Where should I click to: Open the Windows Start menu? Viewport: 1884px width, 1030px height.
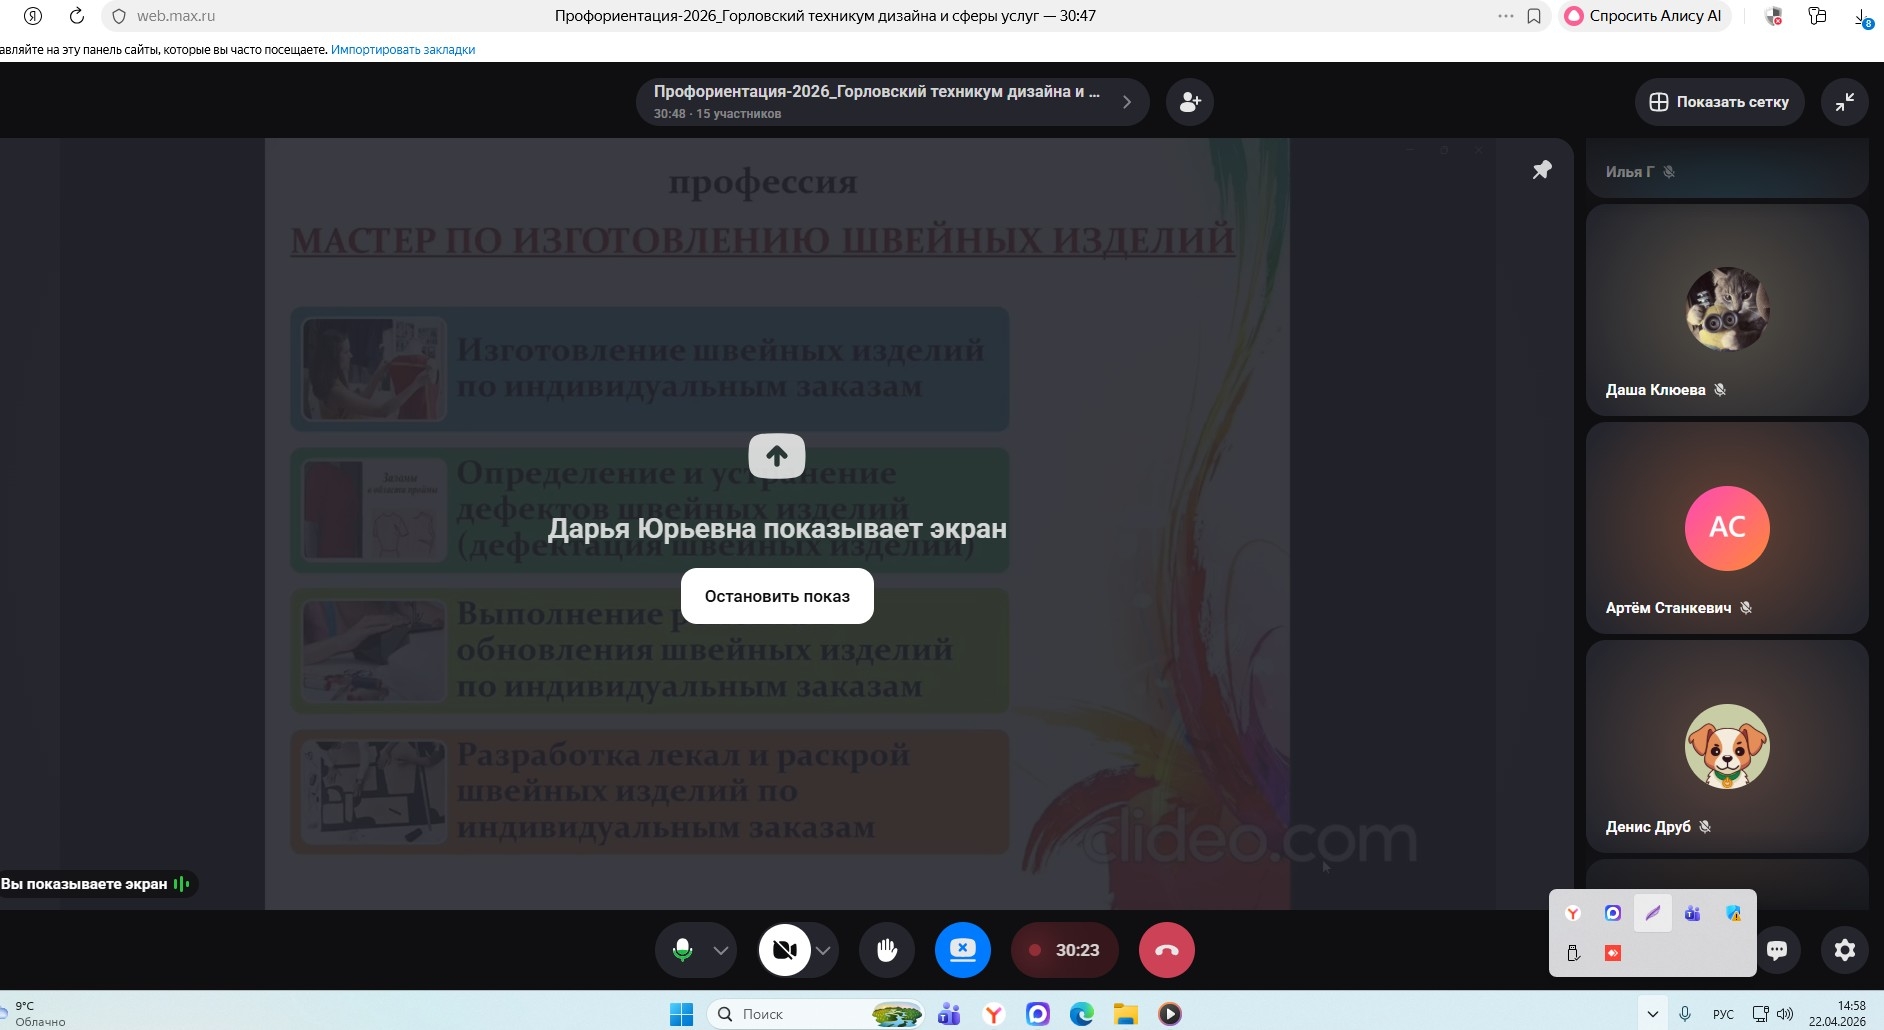click(681, 1014)
